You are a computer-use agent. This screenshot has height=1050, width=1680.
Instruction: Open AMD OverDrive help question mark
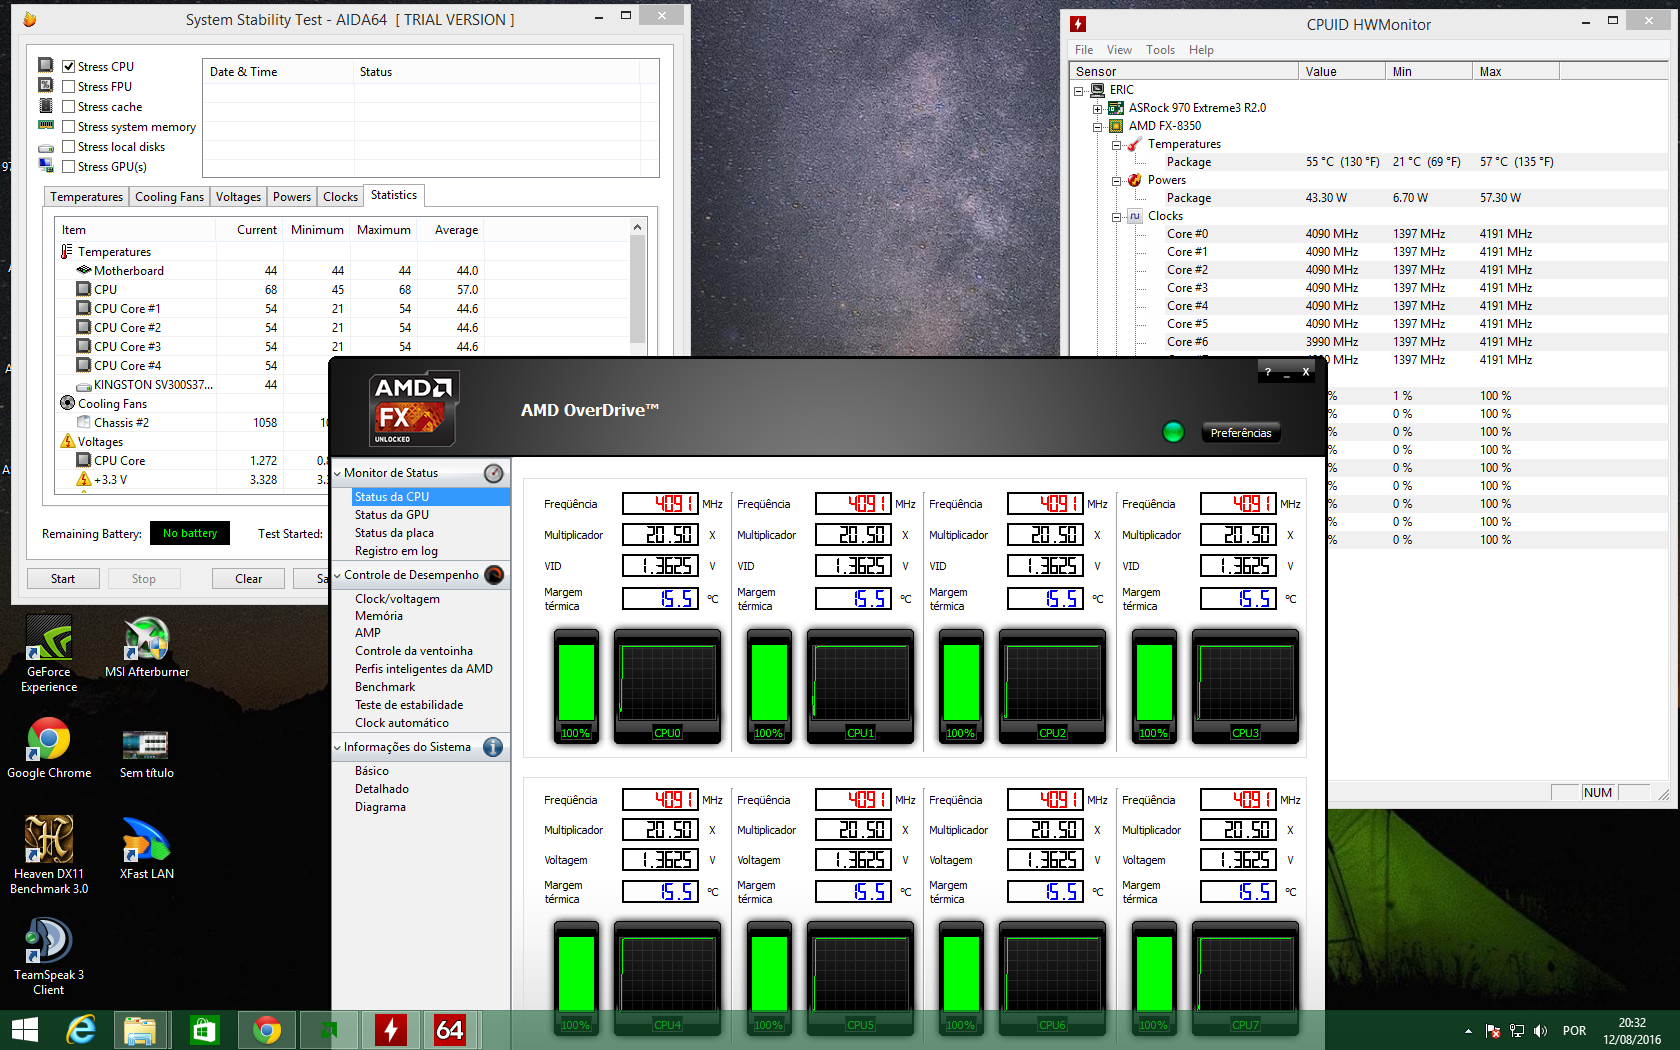1268,372
